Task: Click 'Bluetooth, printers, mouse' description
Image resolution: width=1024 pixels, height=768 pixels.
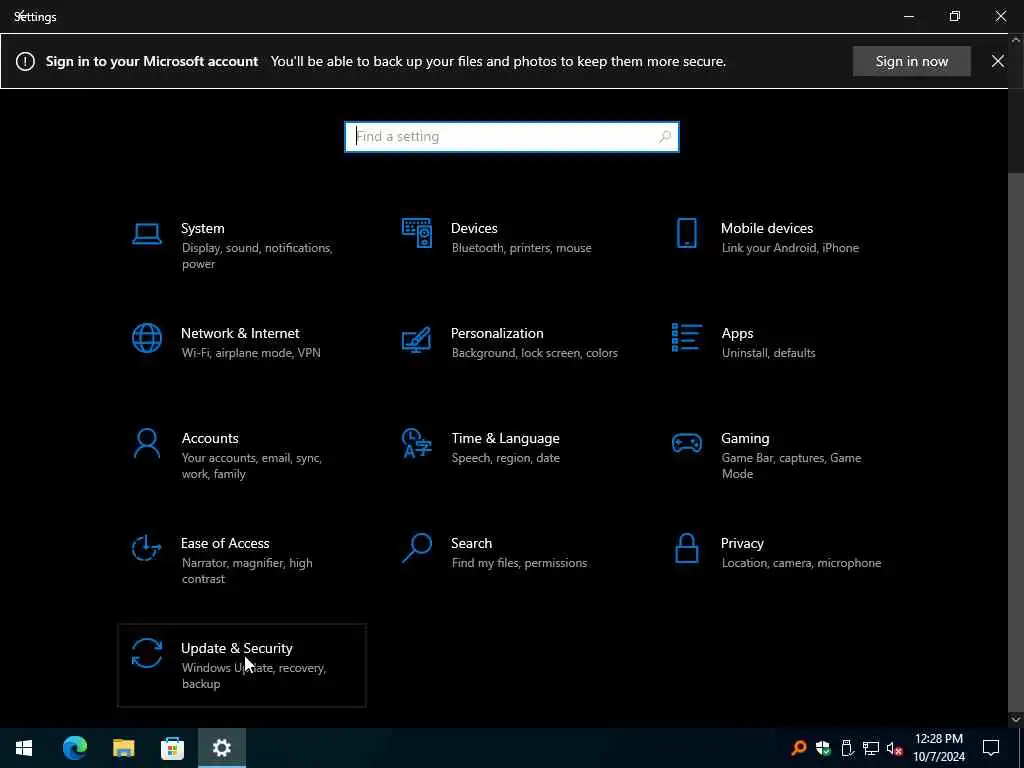Action: 521,248
